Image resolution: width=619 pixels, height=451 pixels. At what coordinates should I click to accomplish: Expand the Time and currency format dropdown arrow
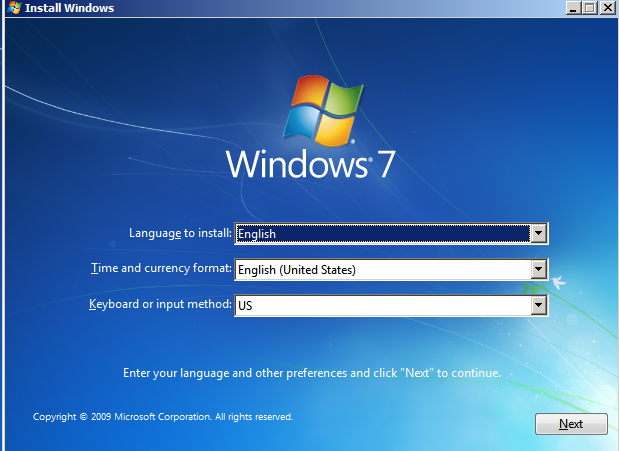pyautogui.click(x=538, y=269)
